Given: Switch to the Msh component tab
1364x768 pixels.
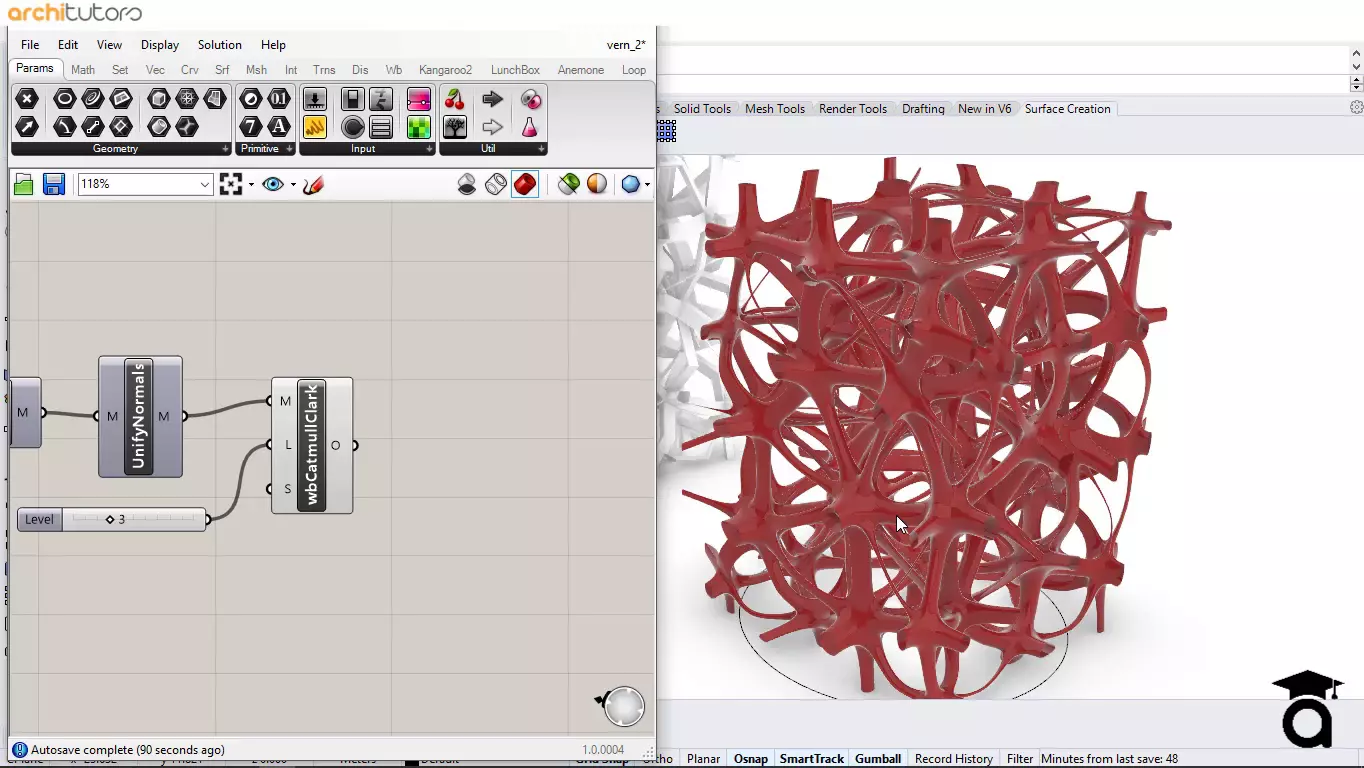Looking at the screenshot, I should (x=256, y=70).
